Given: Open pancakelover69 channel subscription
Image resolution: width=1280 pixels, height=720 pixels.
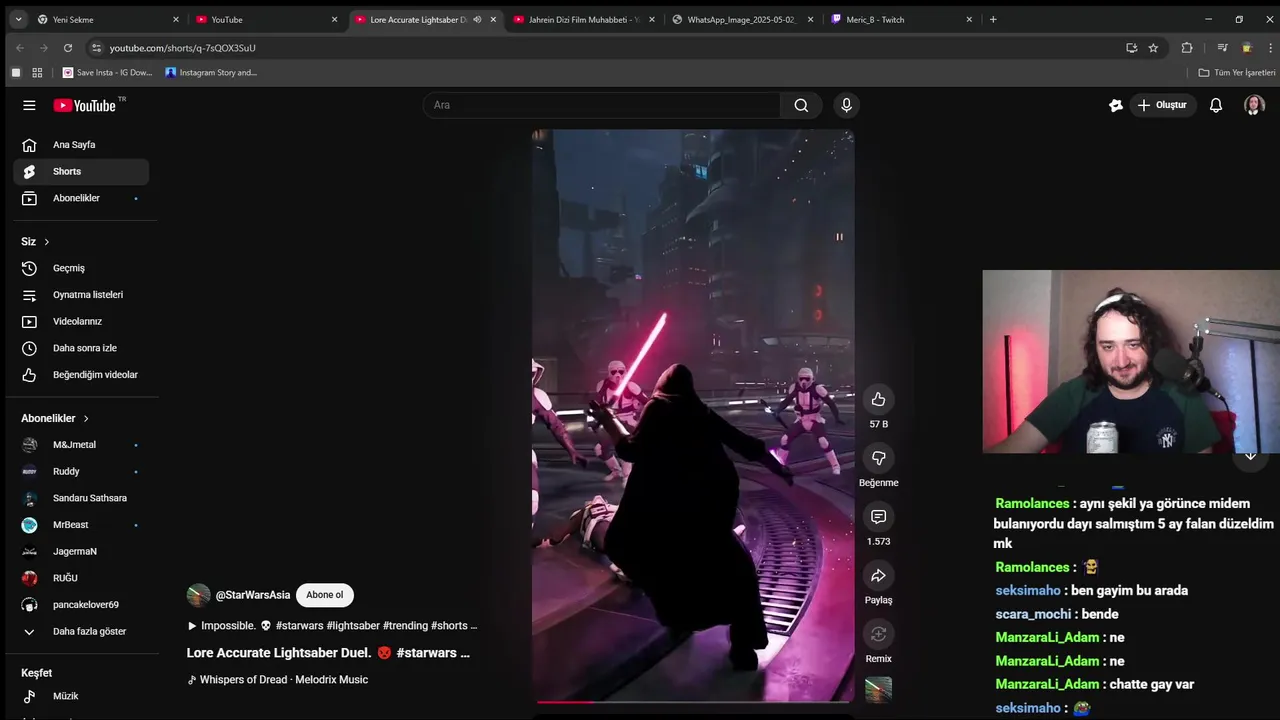Looking at the screenshot, I should (x=81, y=605).
